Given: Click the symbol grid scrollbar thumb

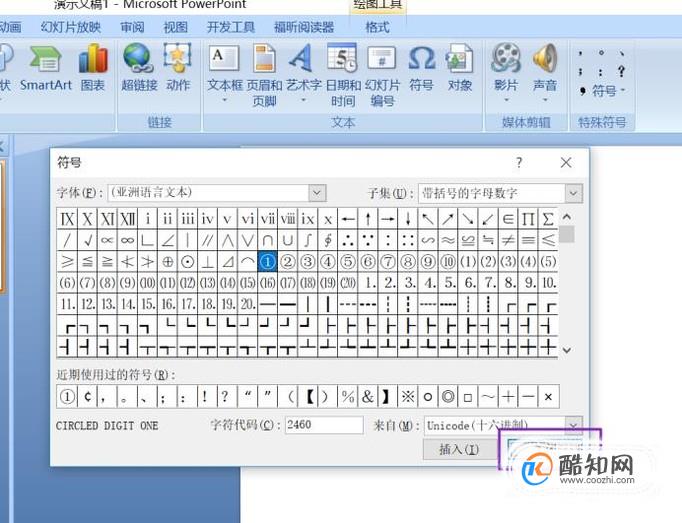Looking at the screenshot, I should [x=567, y=235].
